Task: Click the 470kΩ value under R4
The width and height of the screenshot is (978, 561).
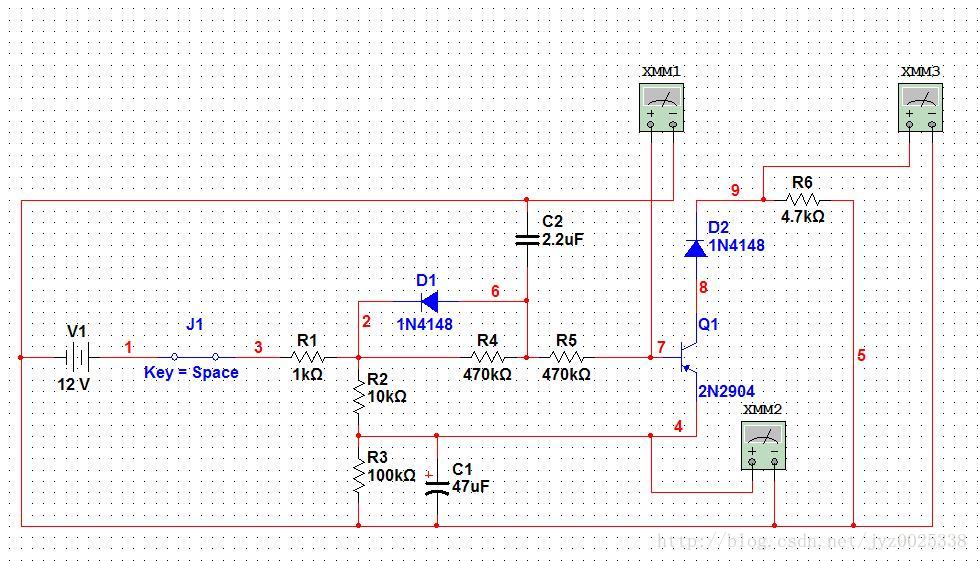Action: [487, 374]
